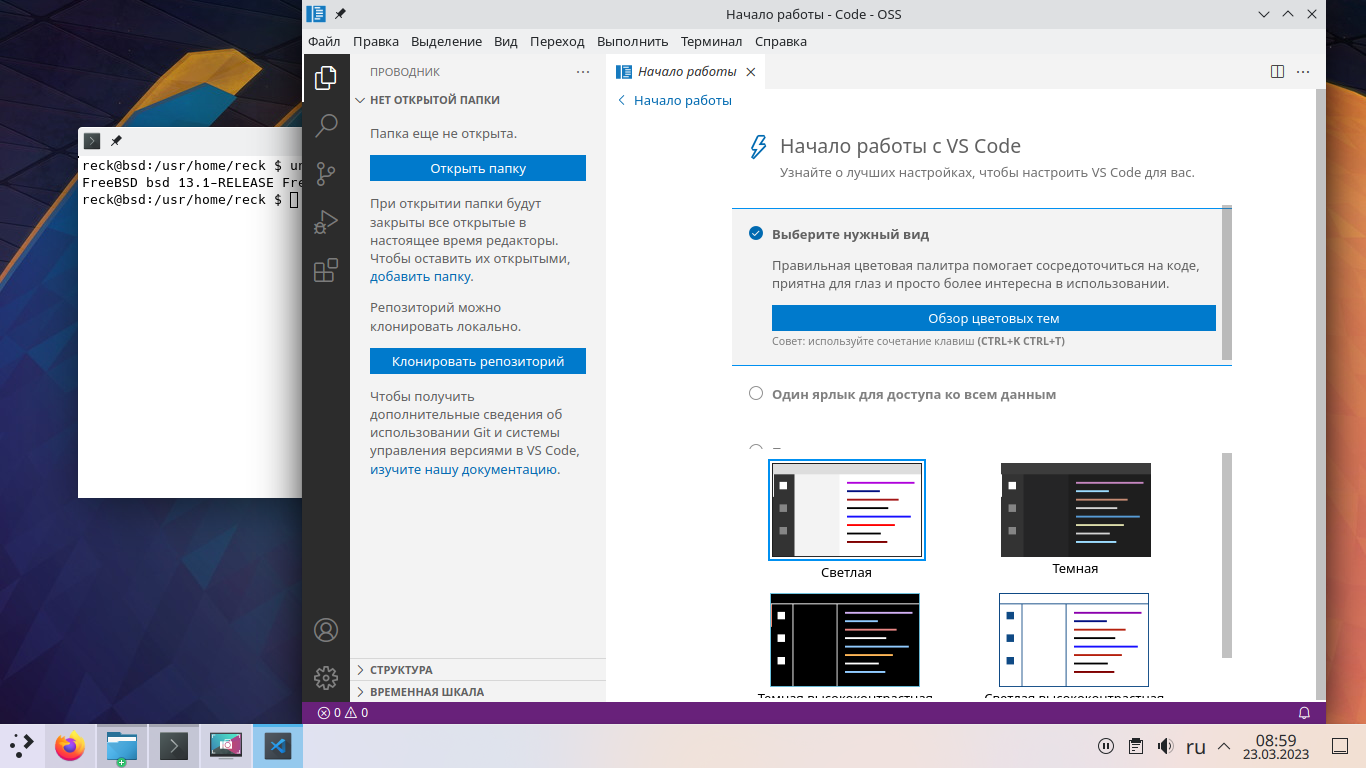
Task: Click the show desktop button in the panel
Action: [1342, 746]
